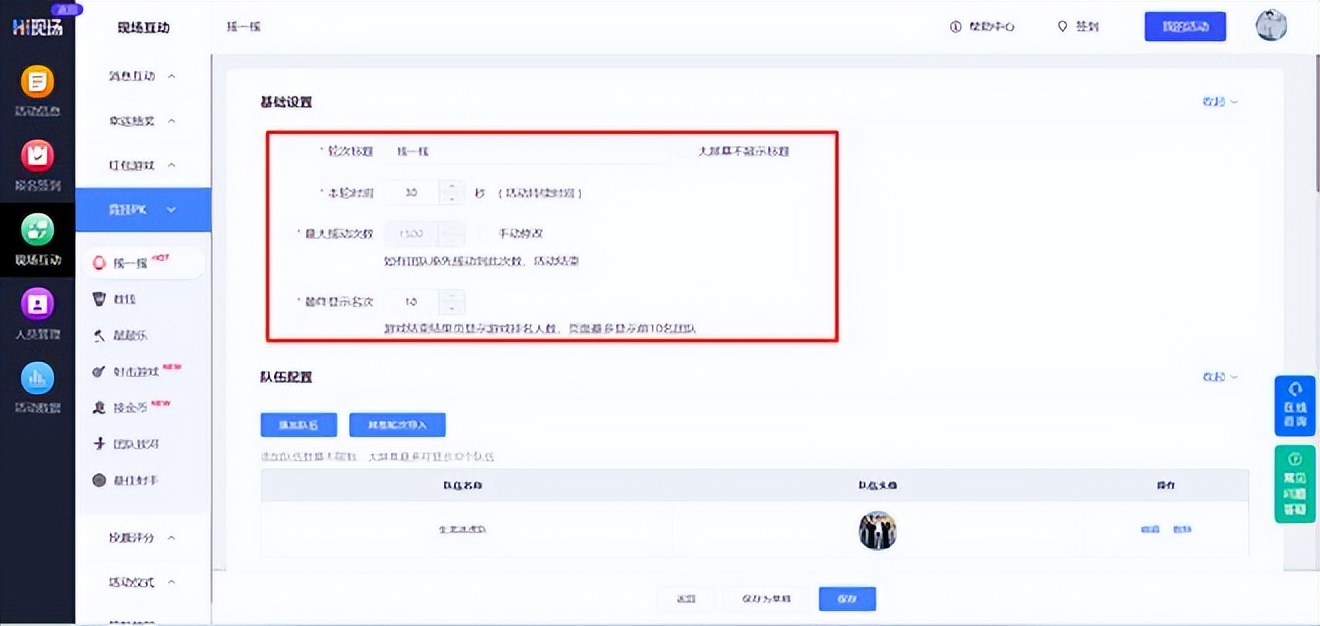This screenshot has height=626, width=1320.
Task: Select the 现场互动 sidebar icon
Action: [x=37, y=239]
